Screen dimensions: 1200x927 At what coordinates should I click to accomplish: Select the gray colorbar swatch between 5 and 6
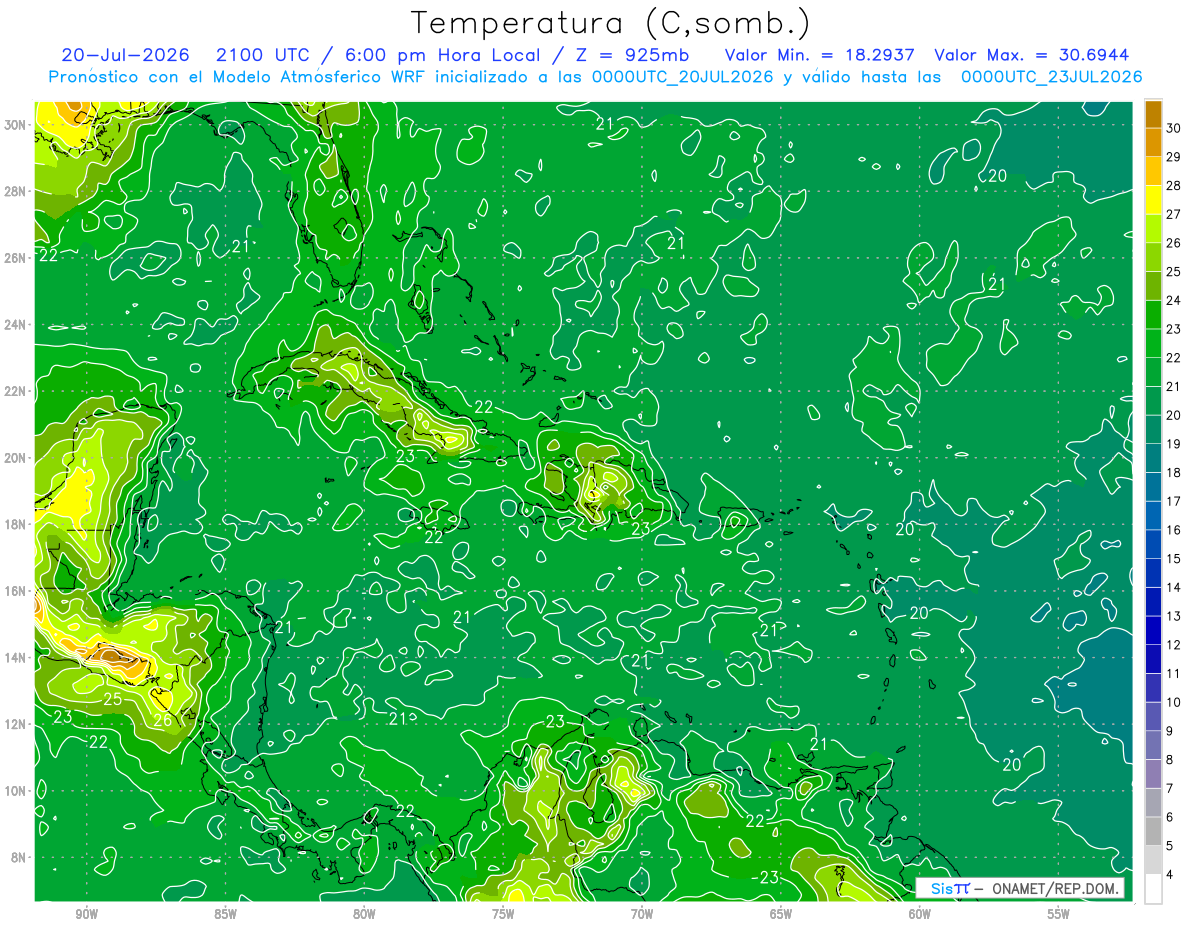pos(1153,832)
